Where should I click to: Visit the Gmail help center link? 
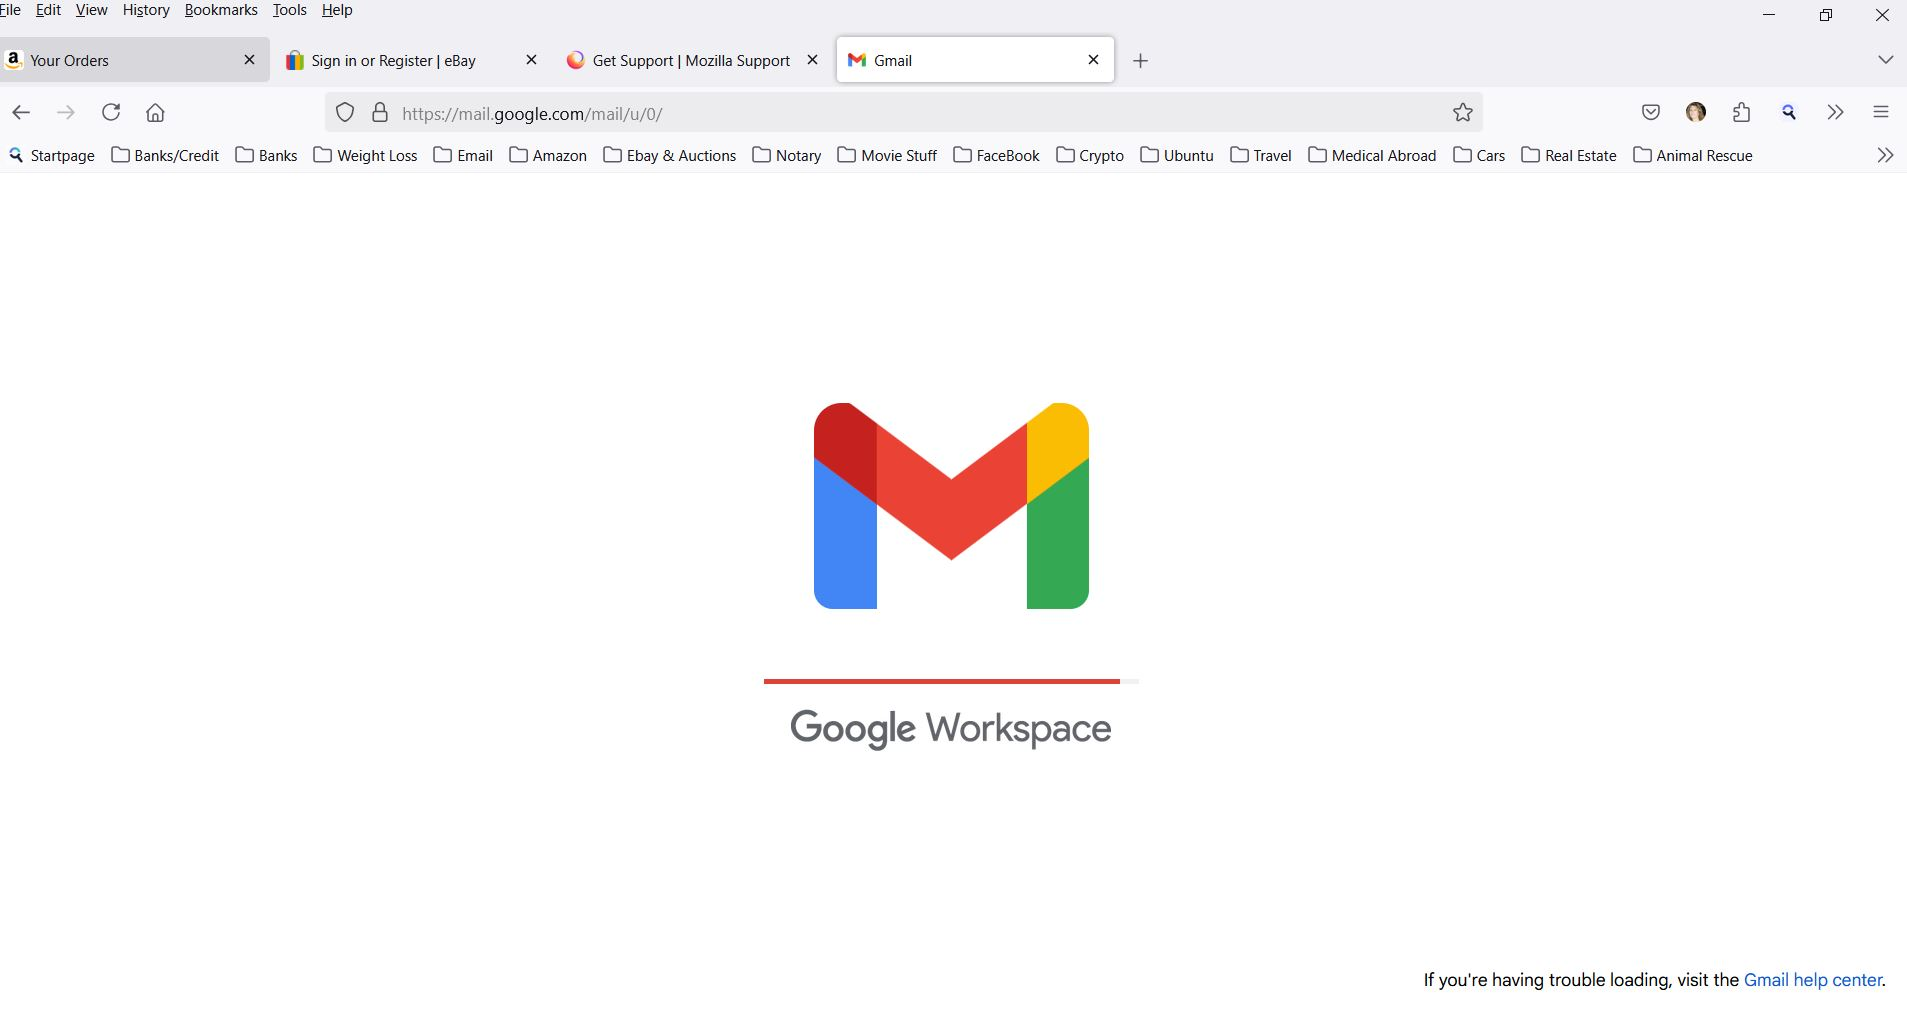coord(1812,980)
